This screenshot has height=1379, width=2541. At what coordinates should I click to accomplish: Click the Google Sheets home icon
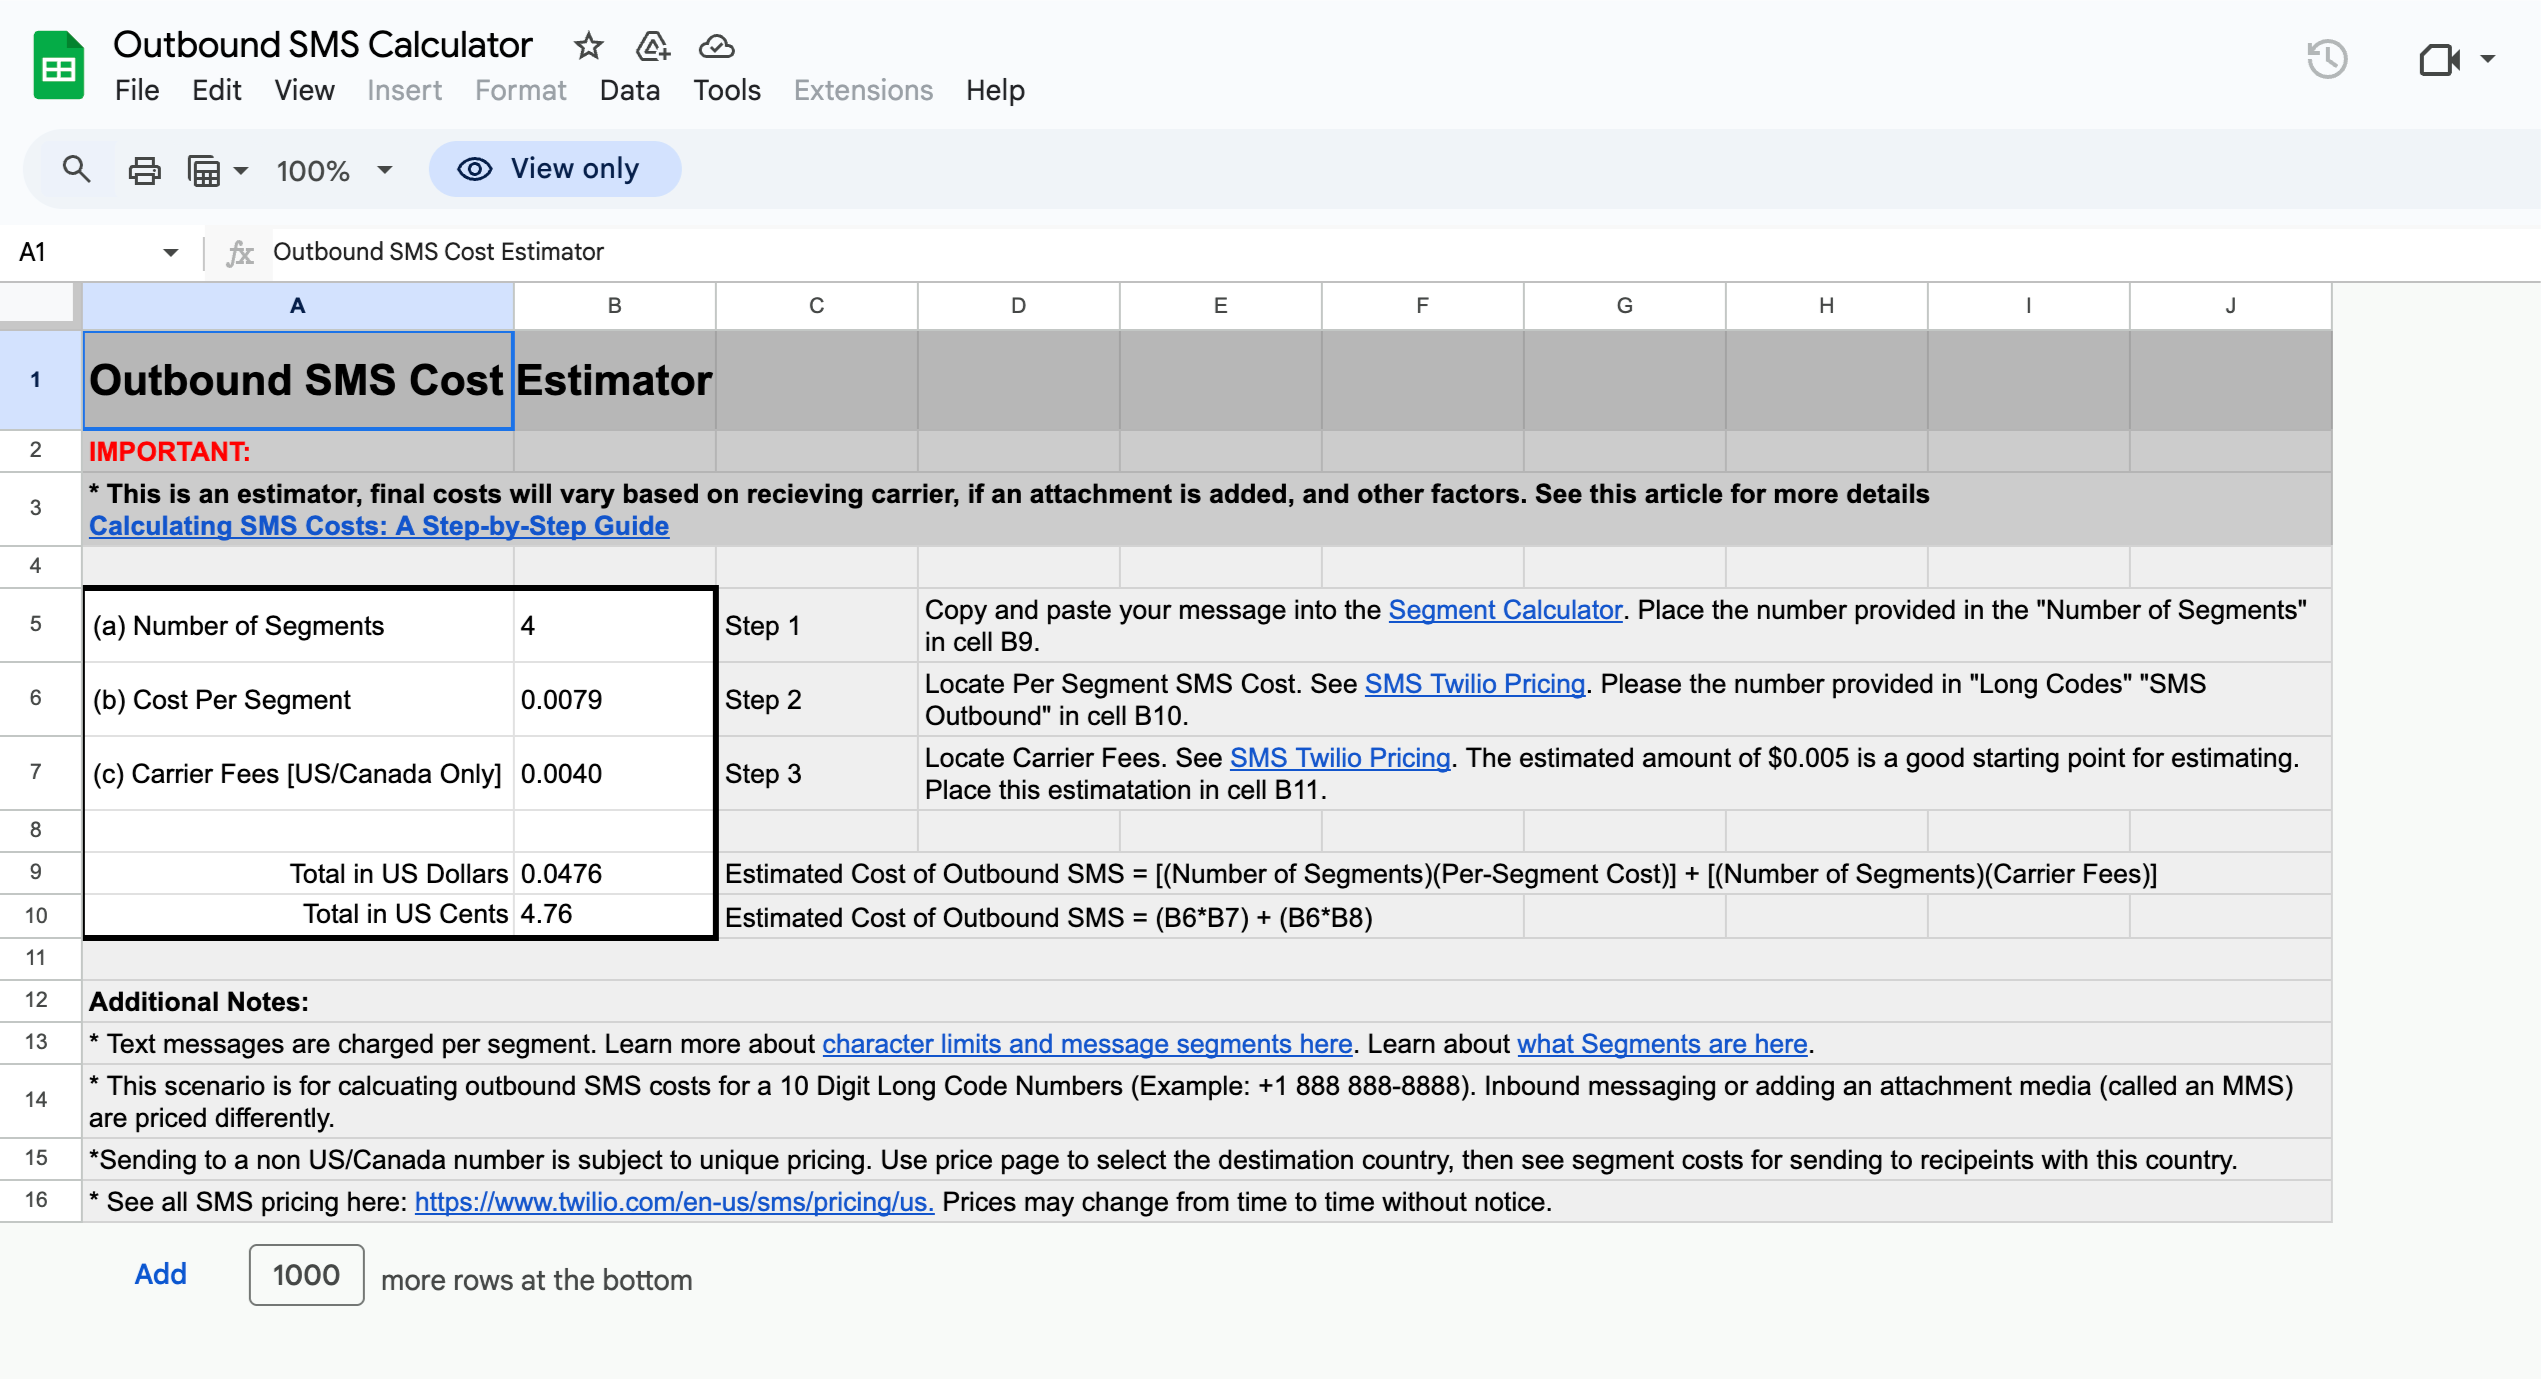(x=58, y=66)
